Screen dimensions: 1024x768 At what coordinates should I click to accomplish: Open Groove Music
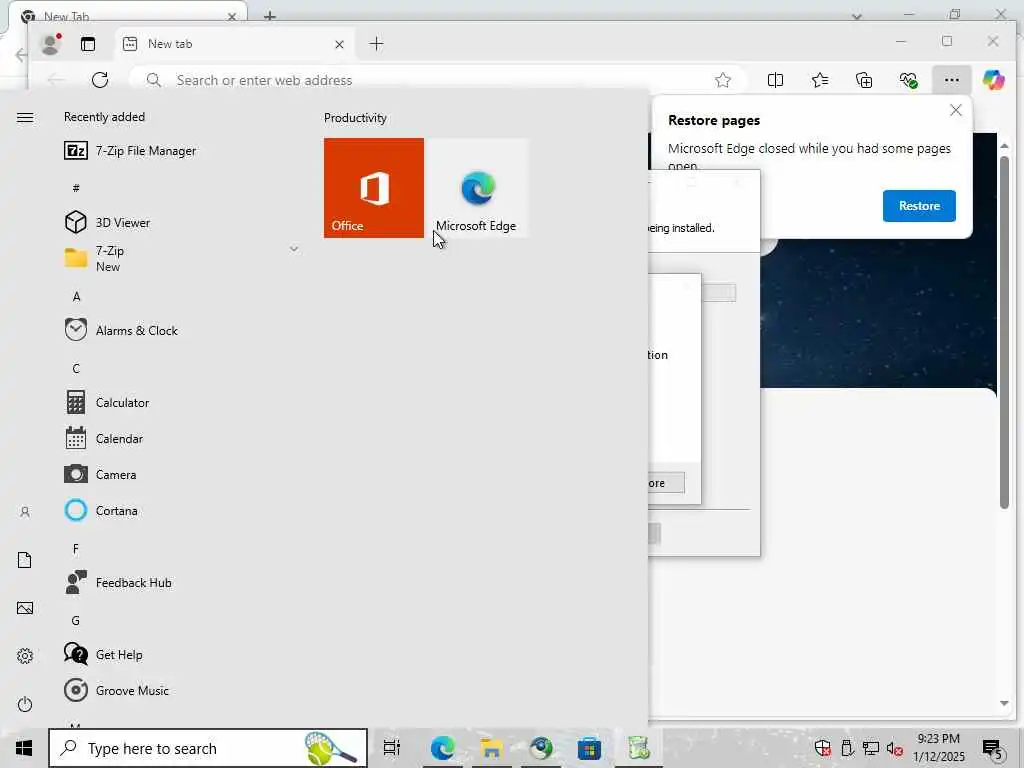[x=117, y=690]
